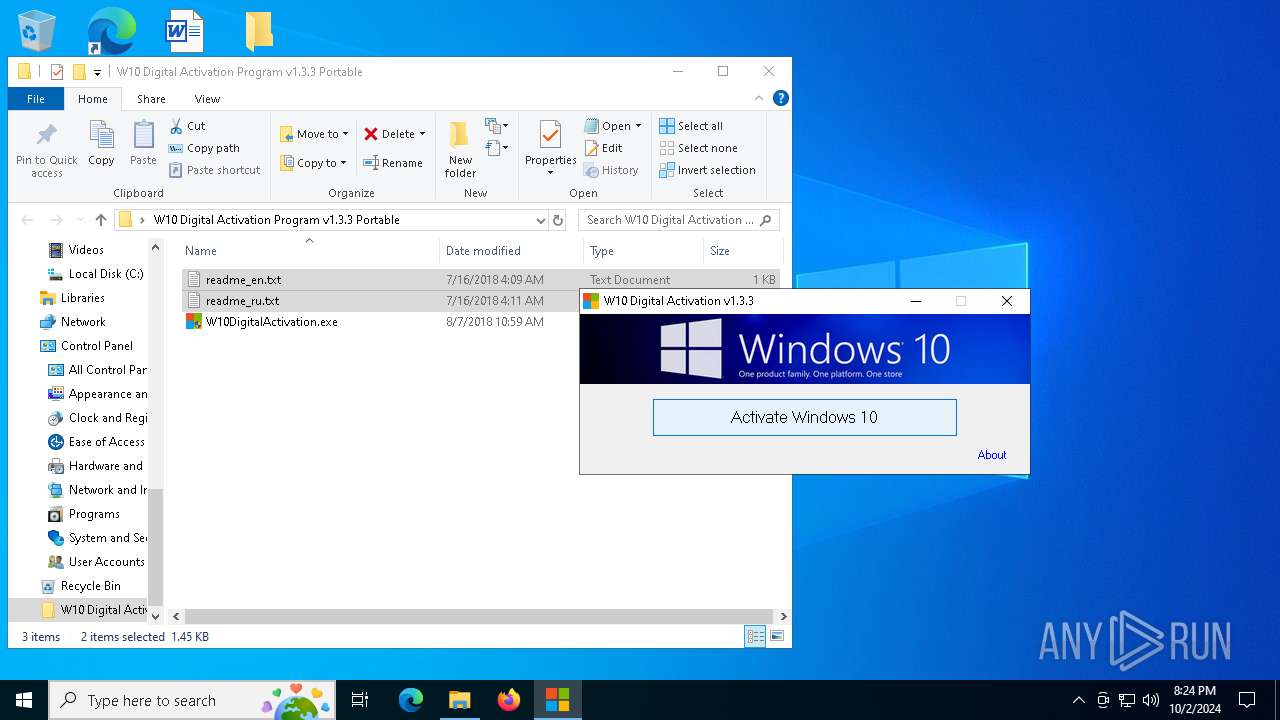Viewport: 1280px width, 720px height.
Task: Open the Recent locations dropdown arrow
Action: coord(80,220)
